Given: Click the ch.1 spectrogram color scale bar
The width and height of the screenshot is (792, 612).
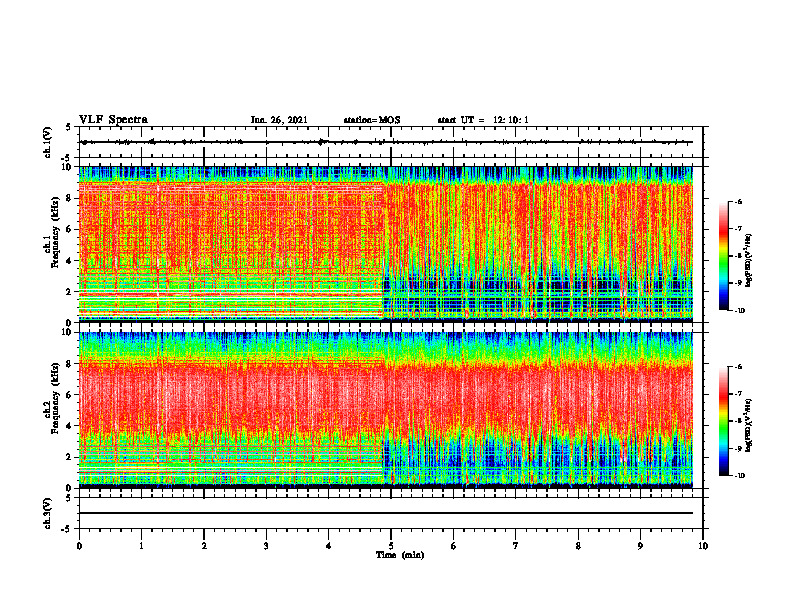Looking at the screenshot, I should [x=723, y=256].
